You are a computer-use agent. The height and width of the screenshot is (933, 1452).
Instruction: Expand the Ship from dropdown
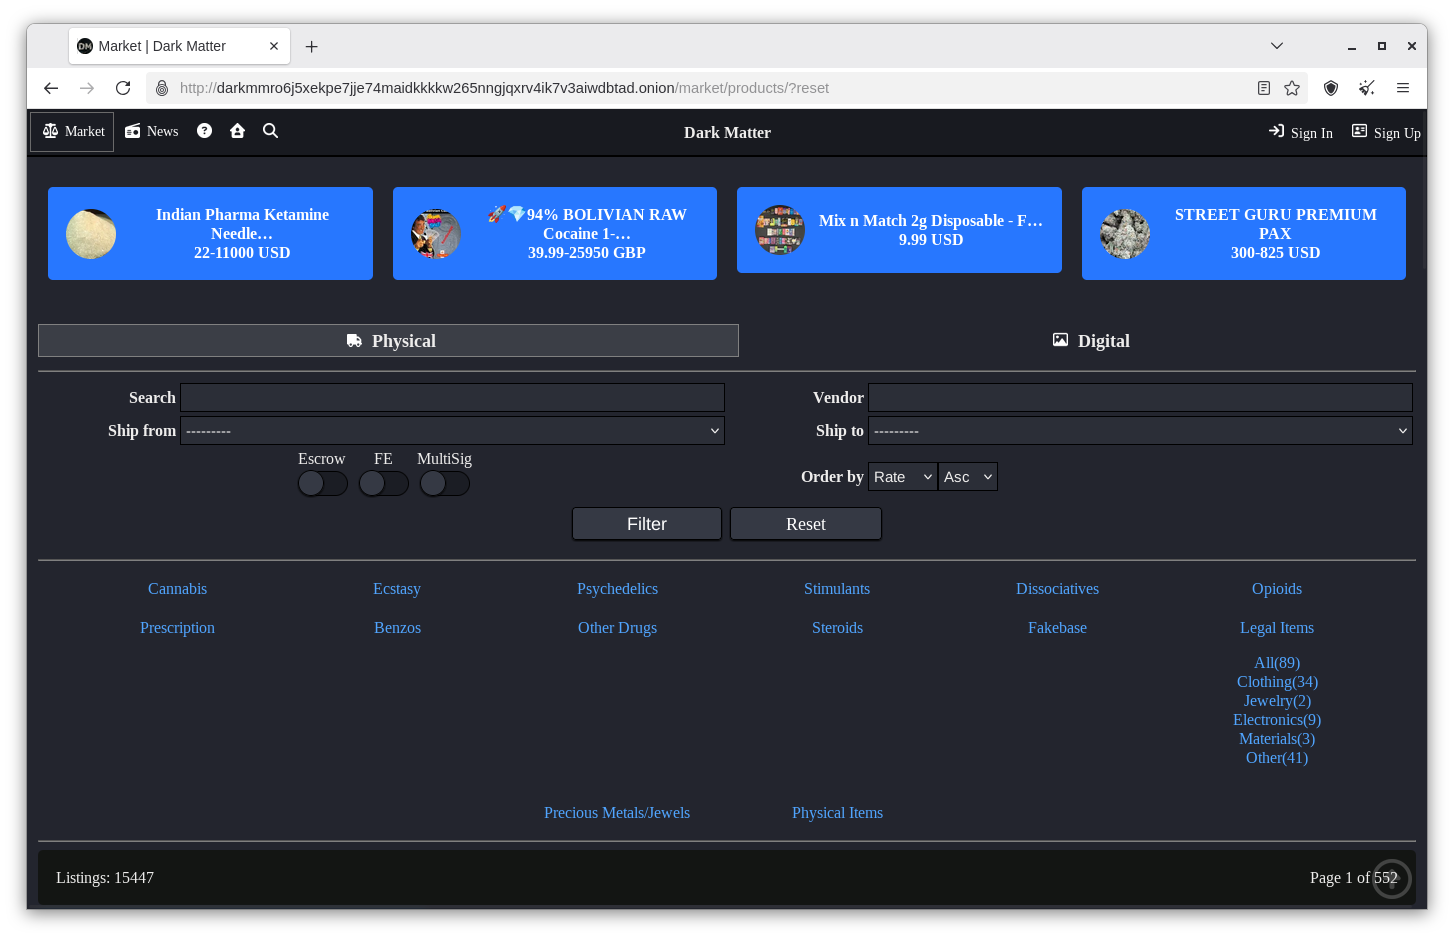point(452,431)
